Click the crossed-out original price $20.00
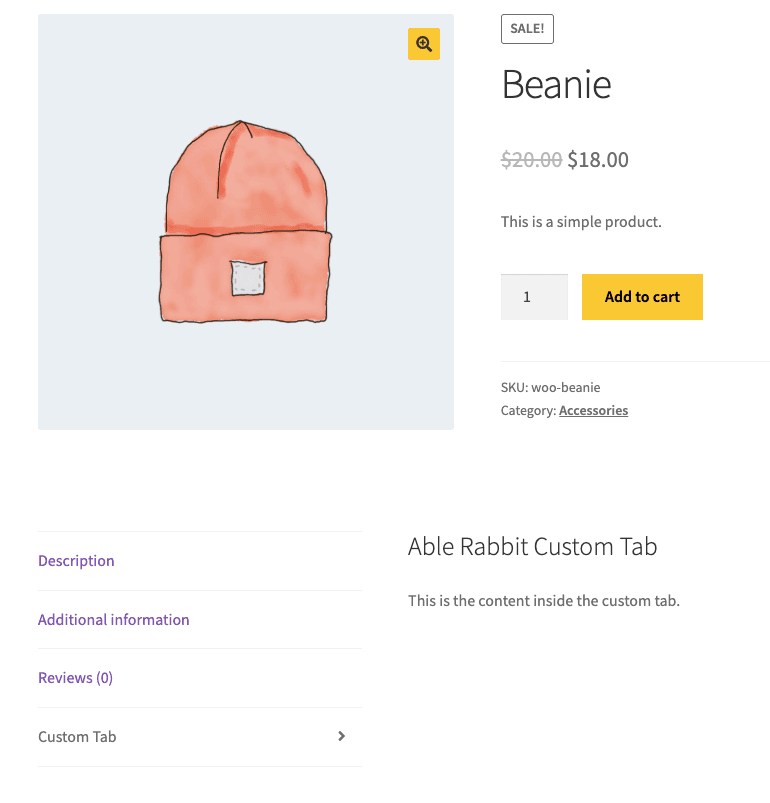770x803 pixels. 531,159
